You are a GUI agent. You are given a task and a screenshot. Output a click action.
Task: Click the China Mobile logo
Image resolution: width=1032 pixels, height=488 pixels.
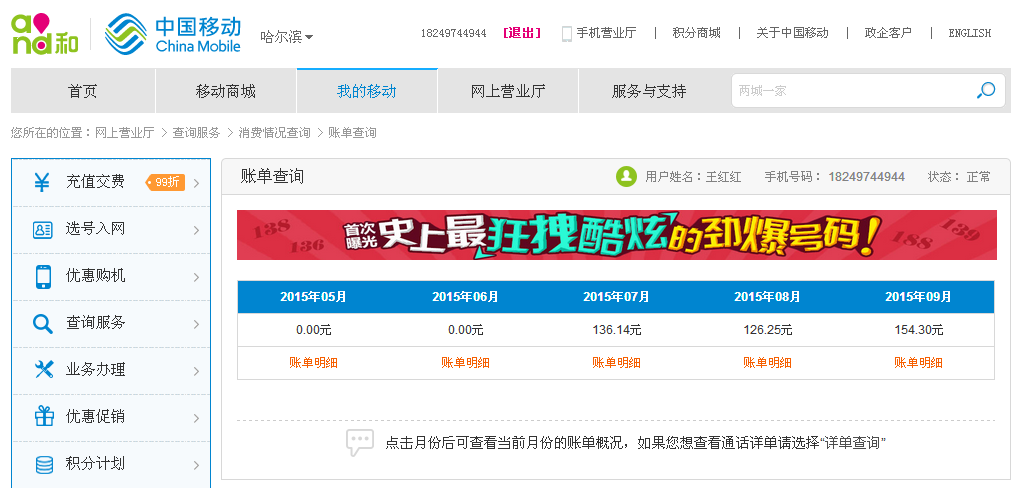173,34
